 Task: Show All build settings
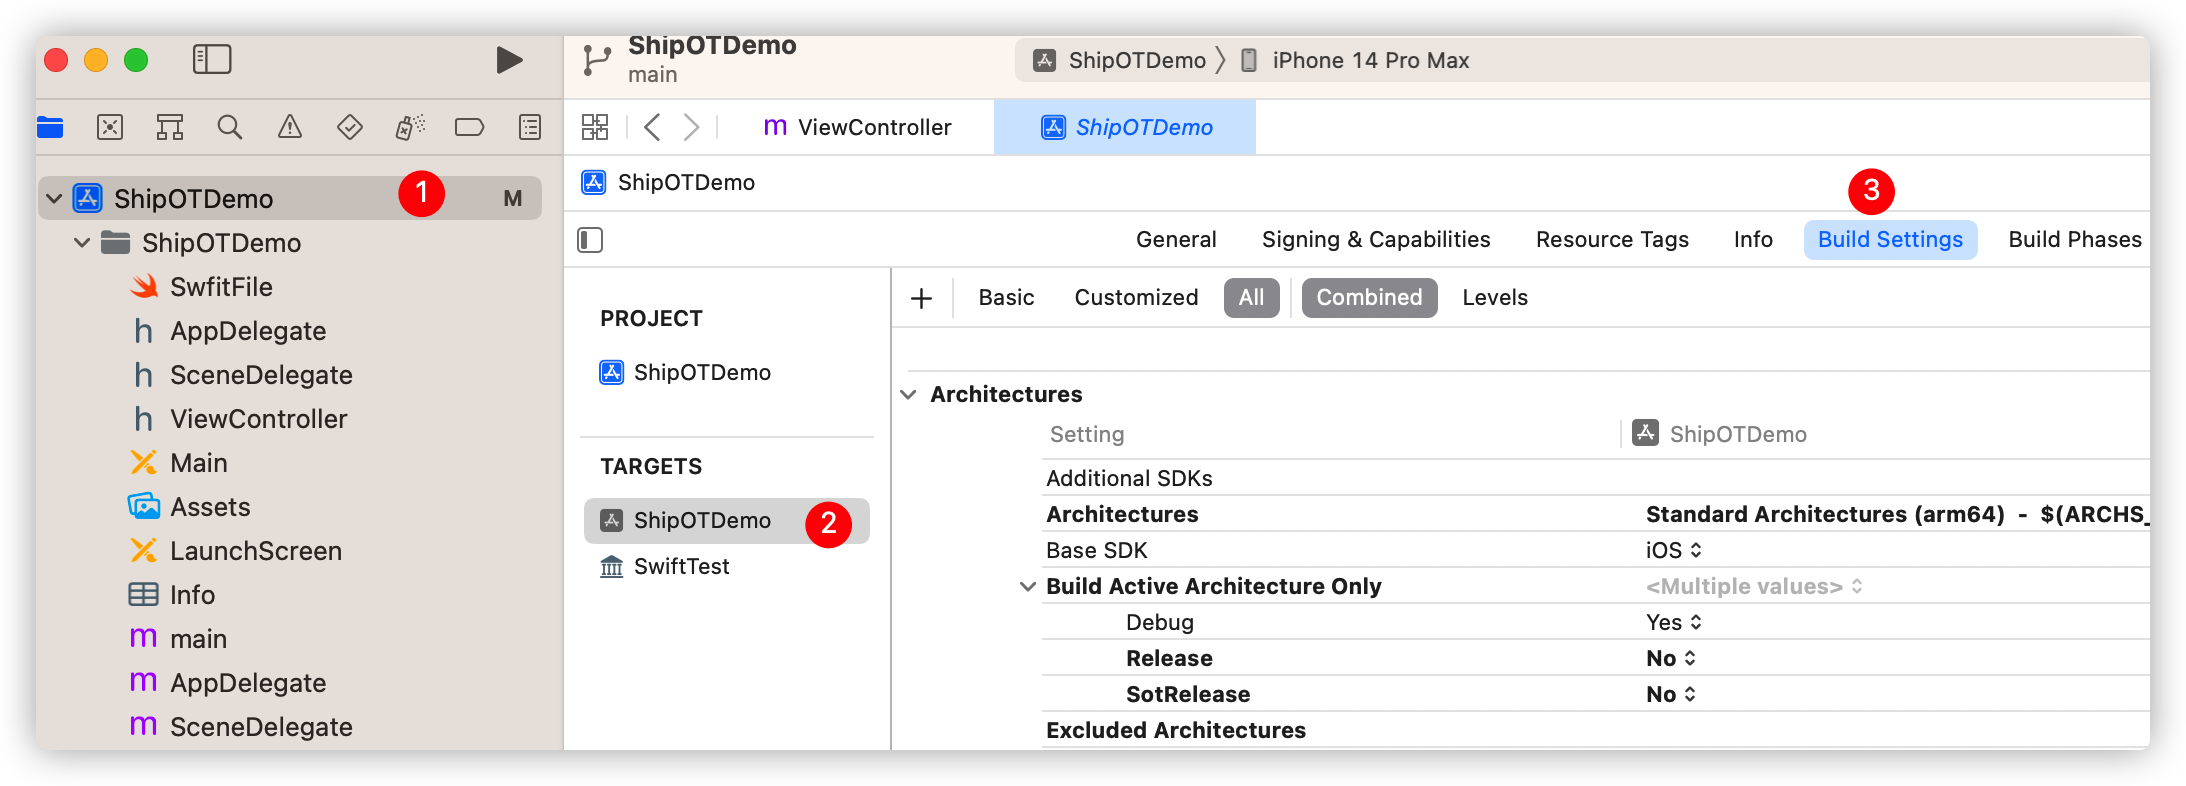click(1251, 298)
